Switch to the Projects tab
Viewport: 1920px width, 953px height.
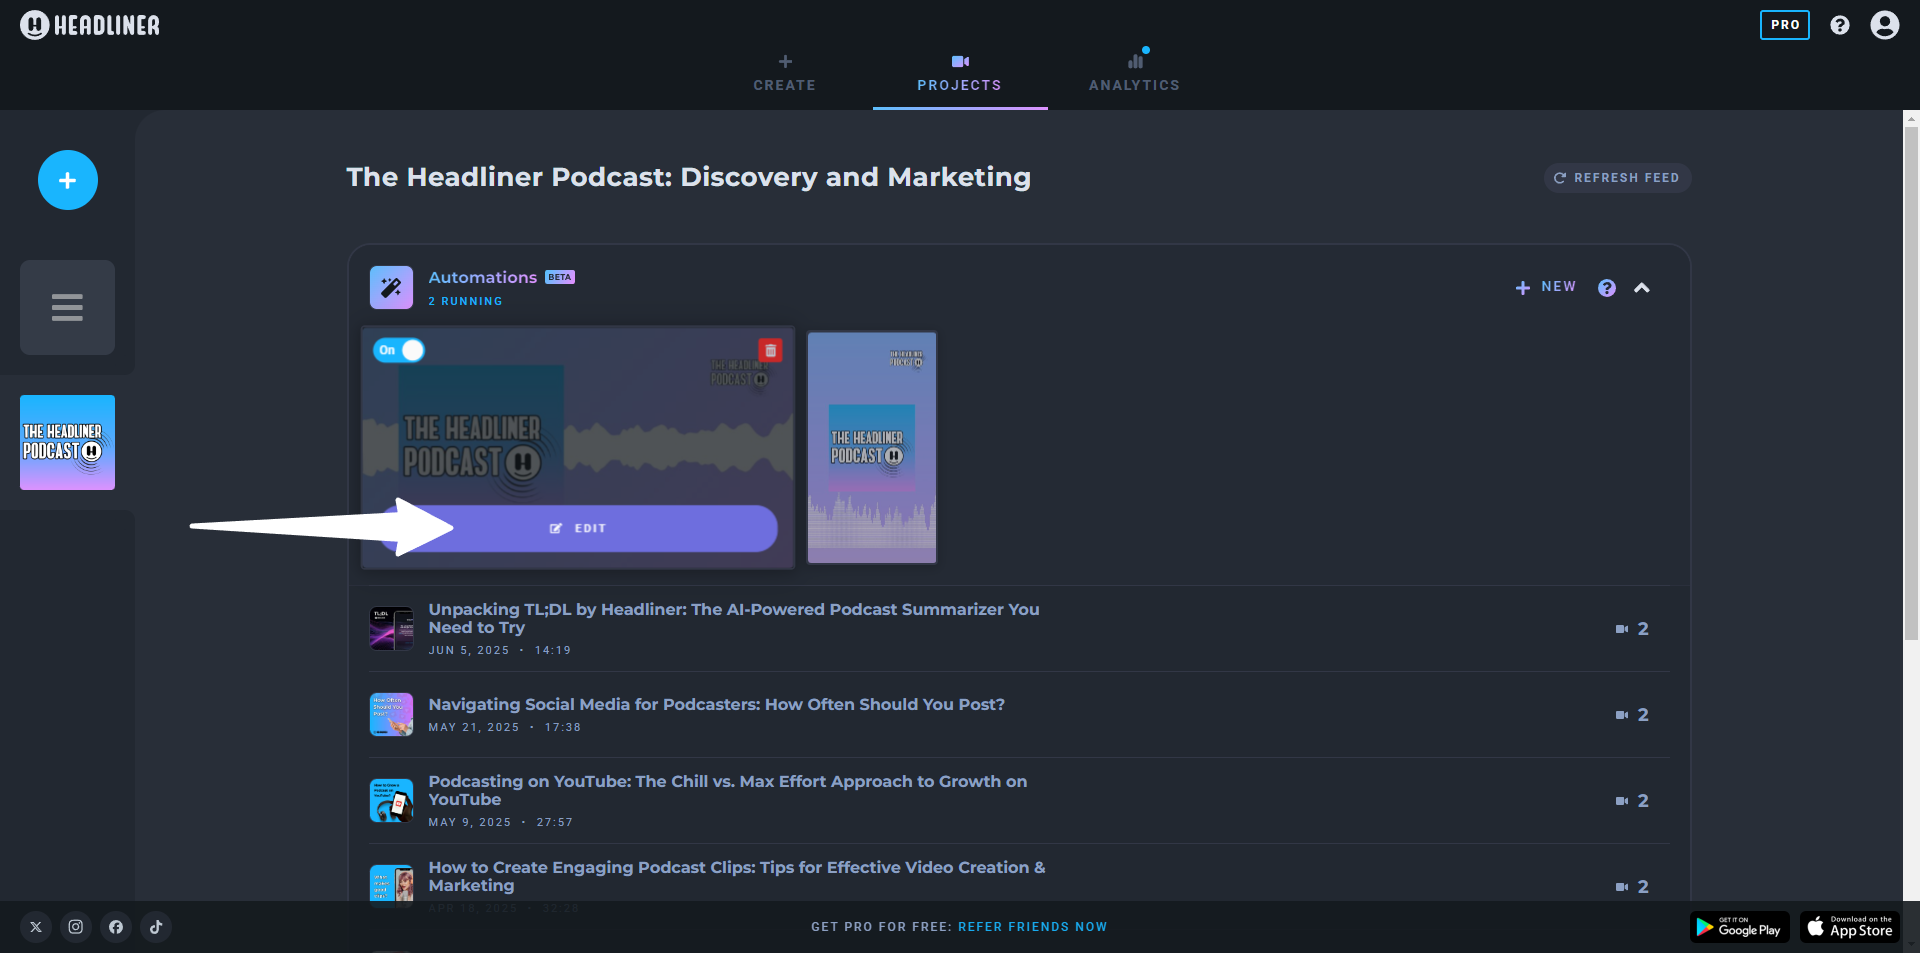pyautogui.click(x=960, y=74)
